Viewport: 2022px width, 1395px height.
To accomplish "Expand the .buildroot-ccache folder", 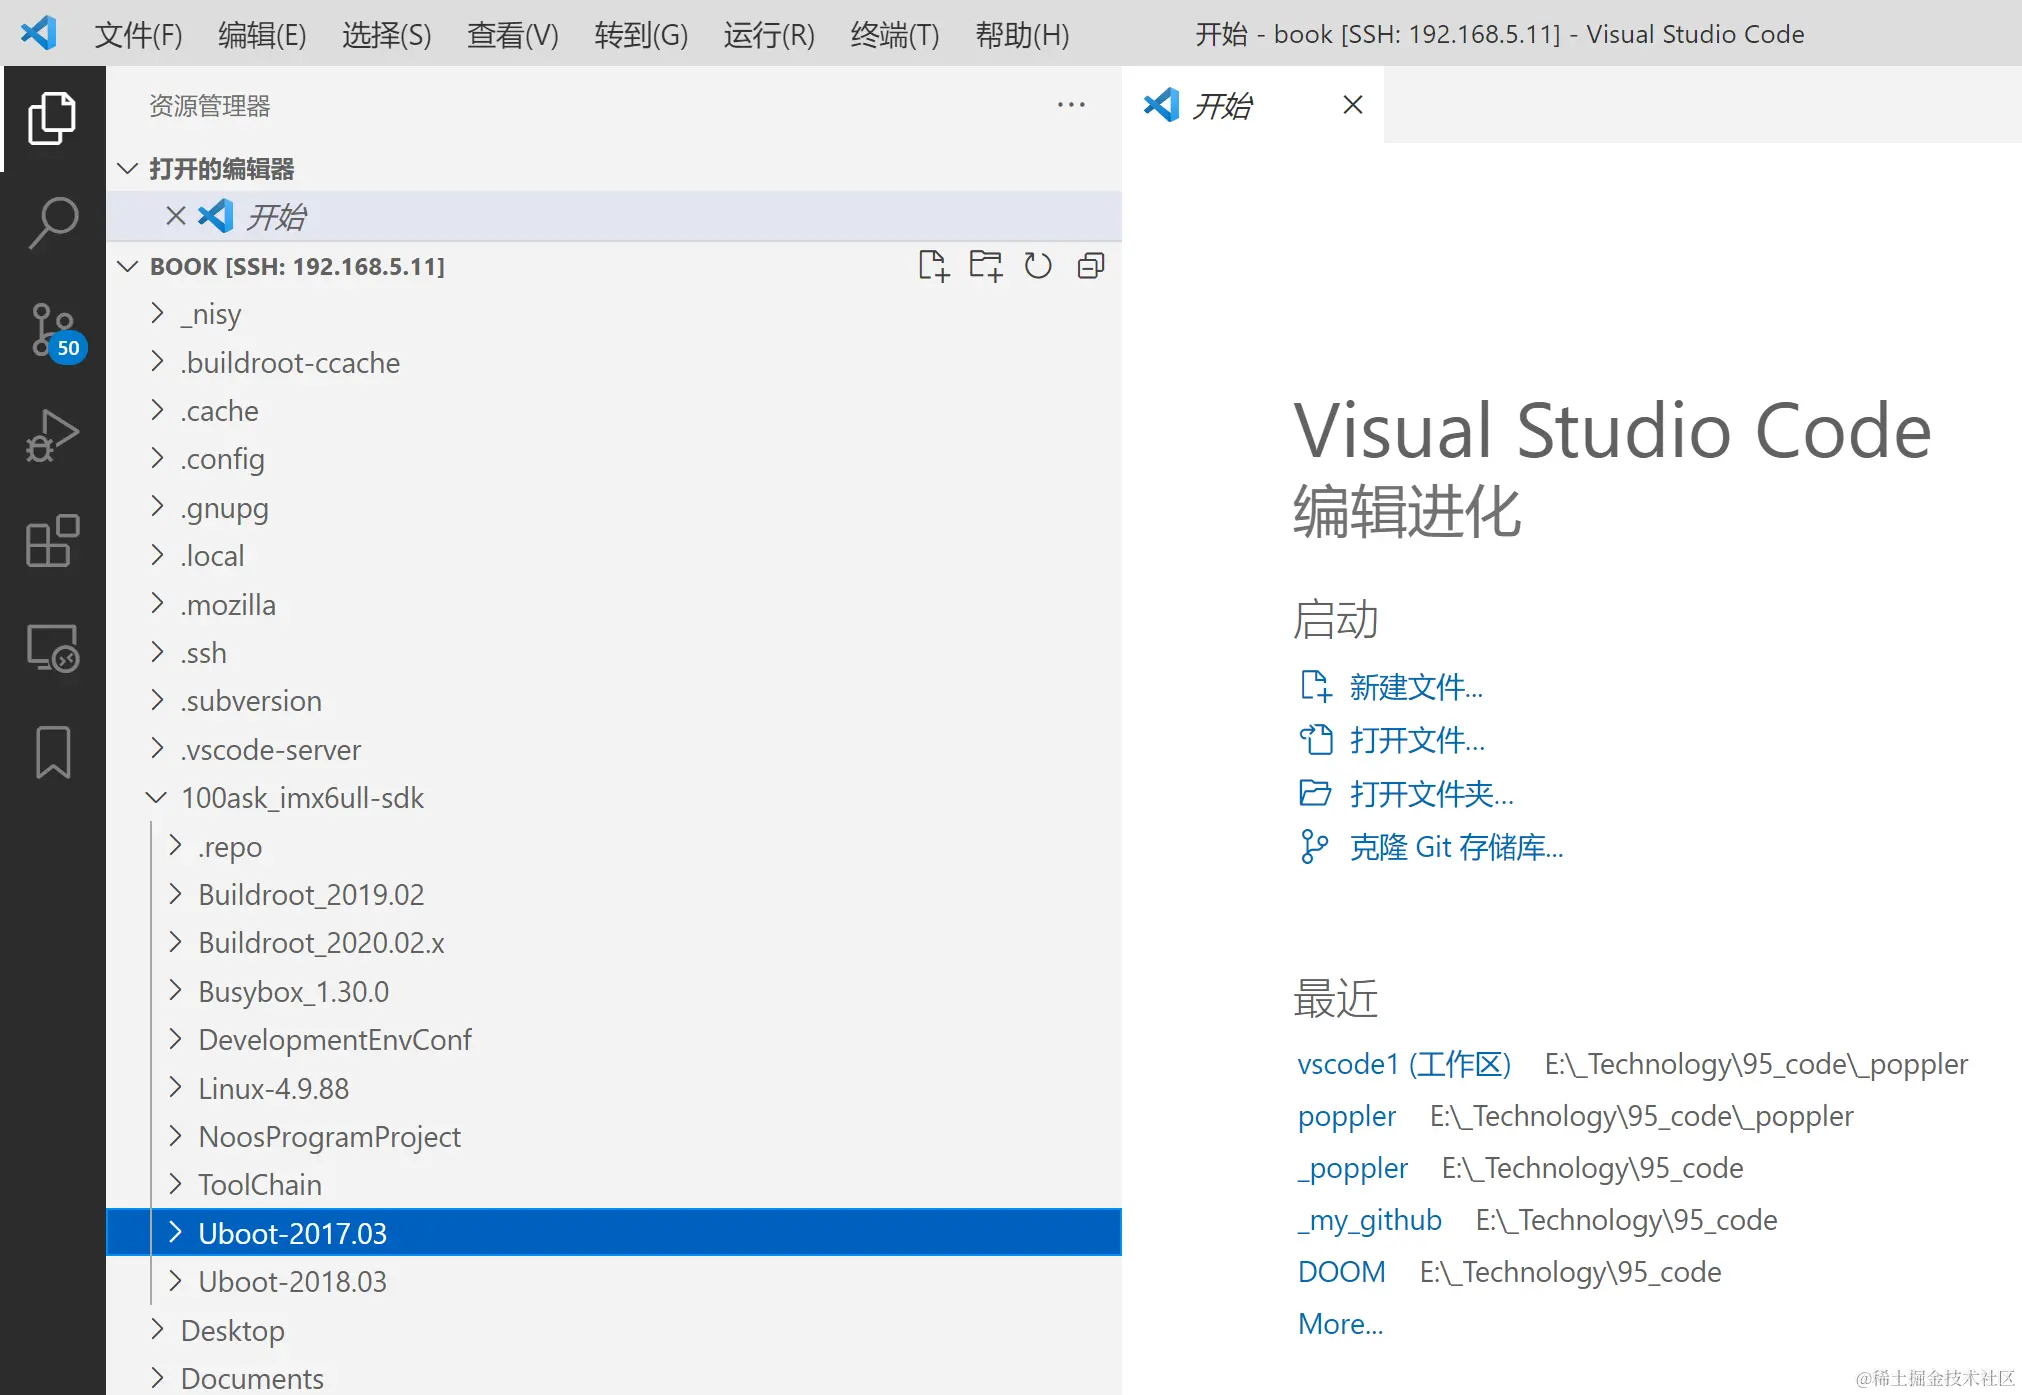I will (157, 362).
